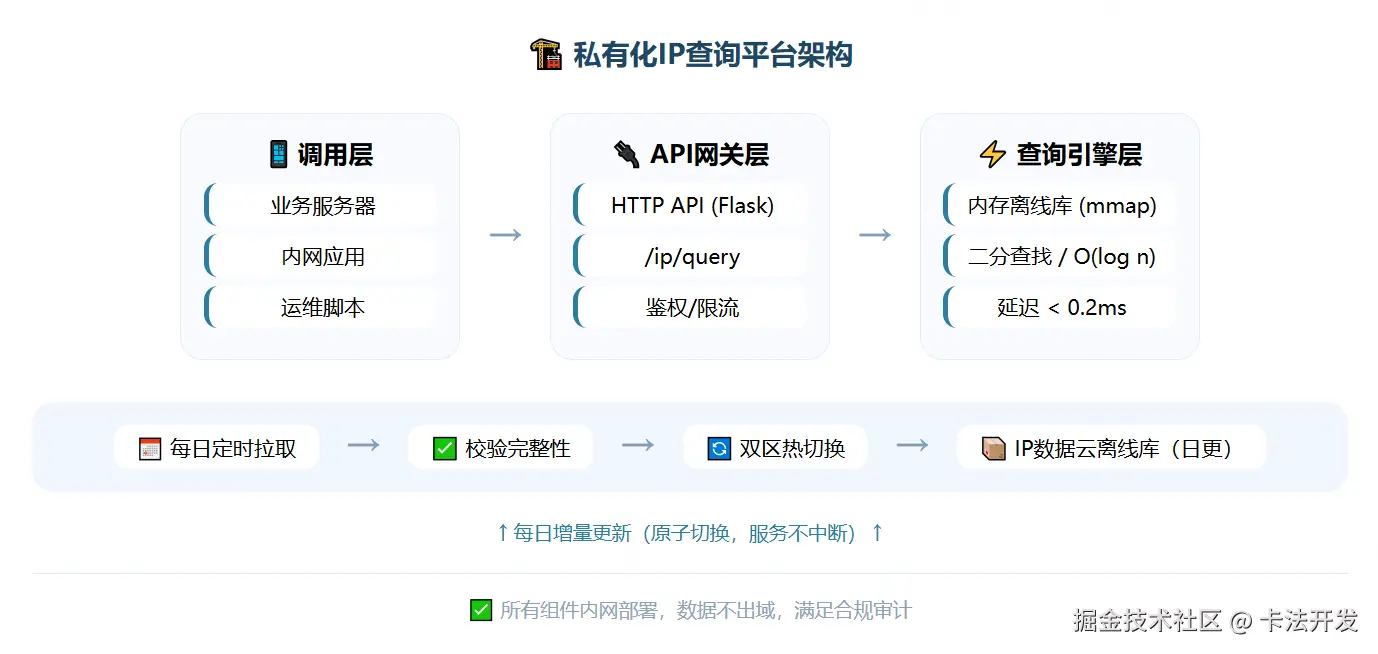
Task: Click the HTTP API (Flask) button
Action: pos(690,205)
